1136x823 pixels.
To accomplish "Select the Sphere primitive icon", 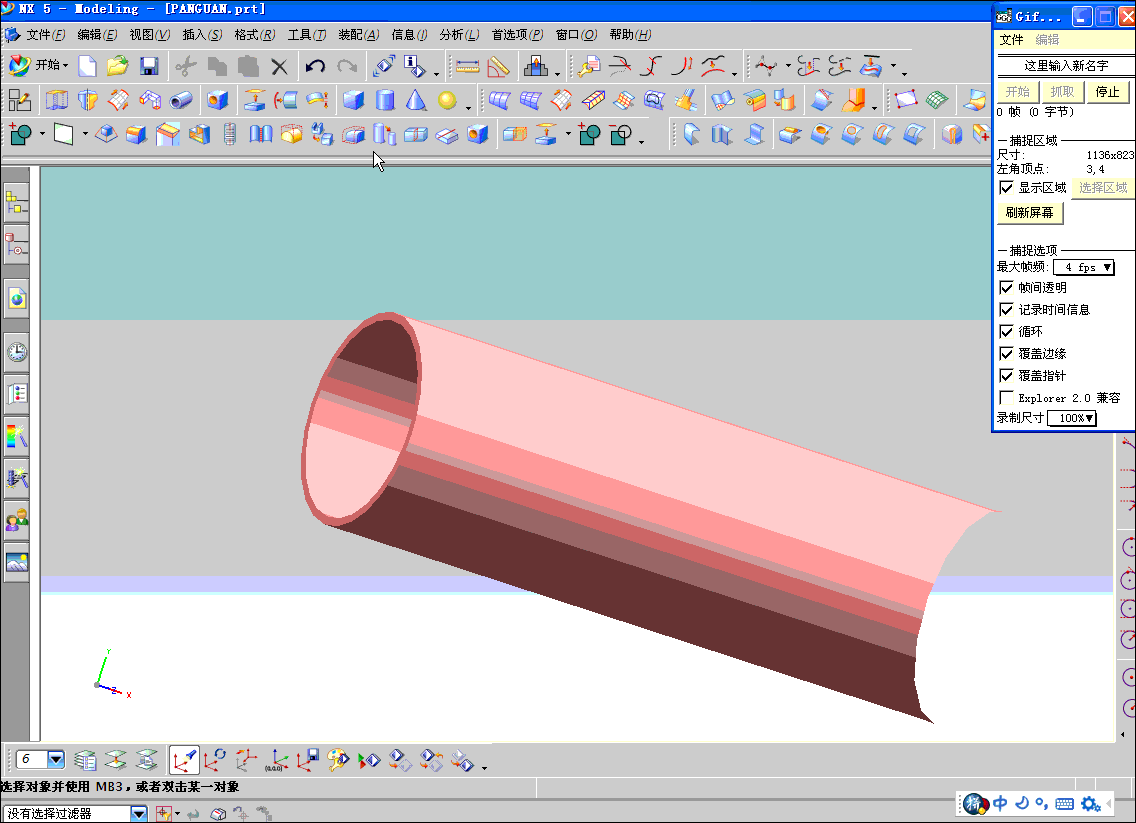I will (447, 100).
